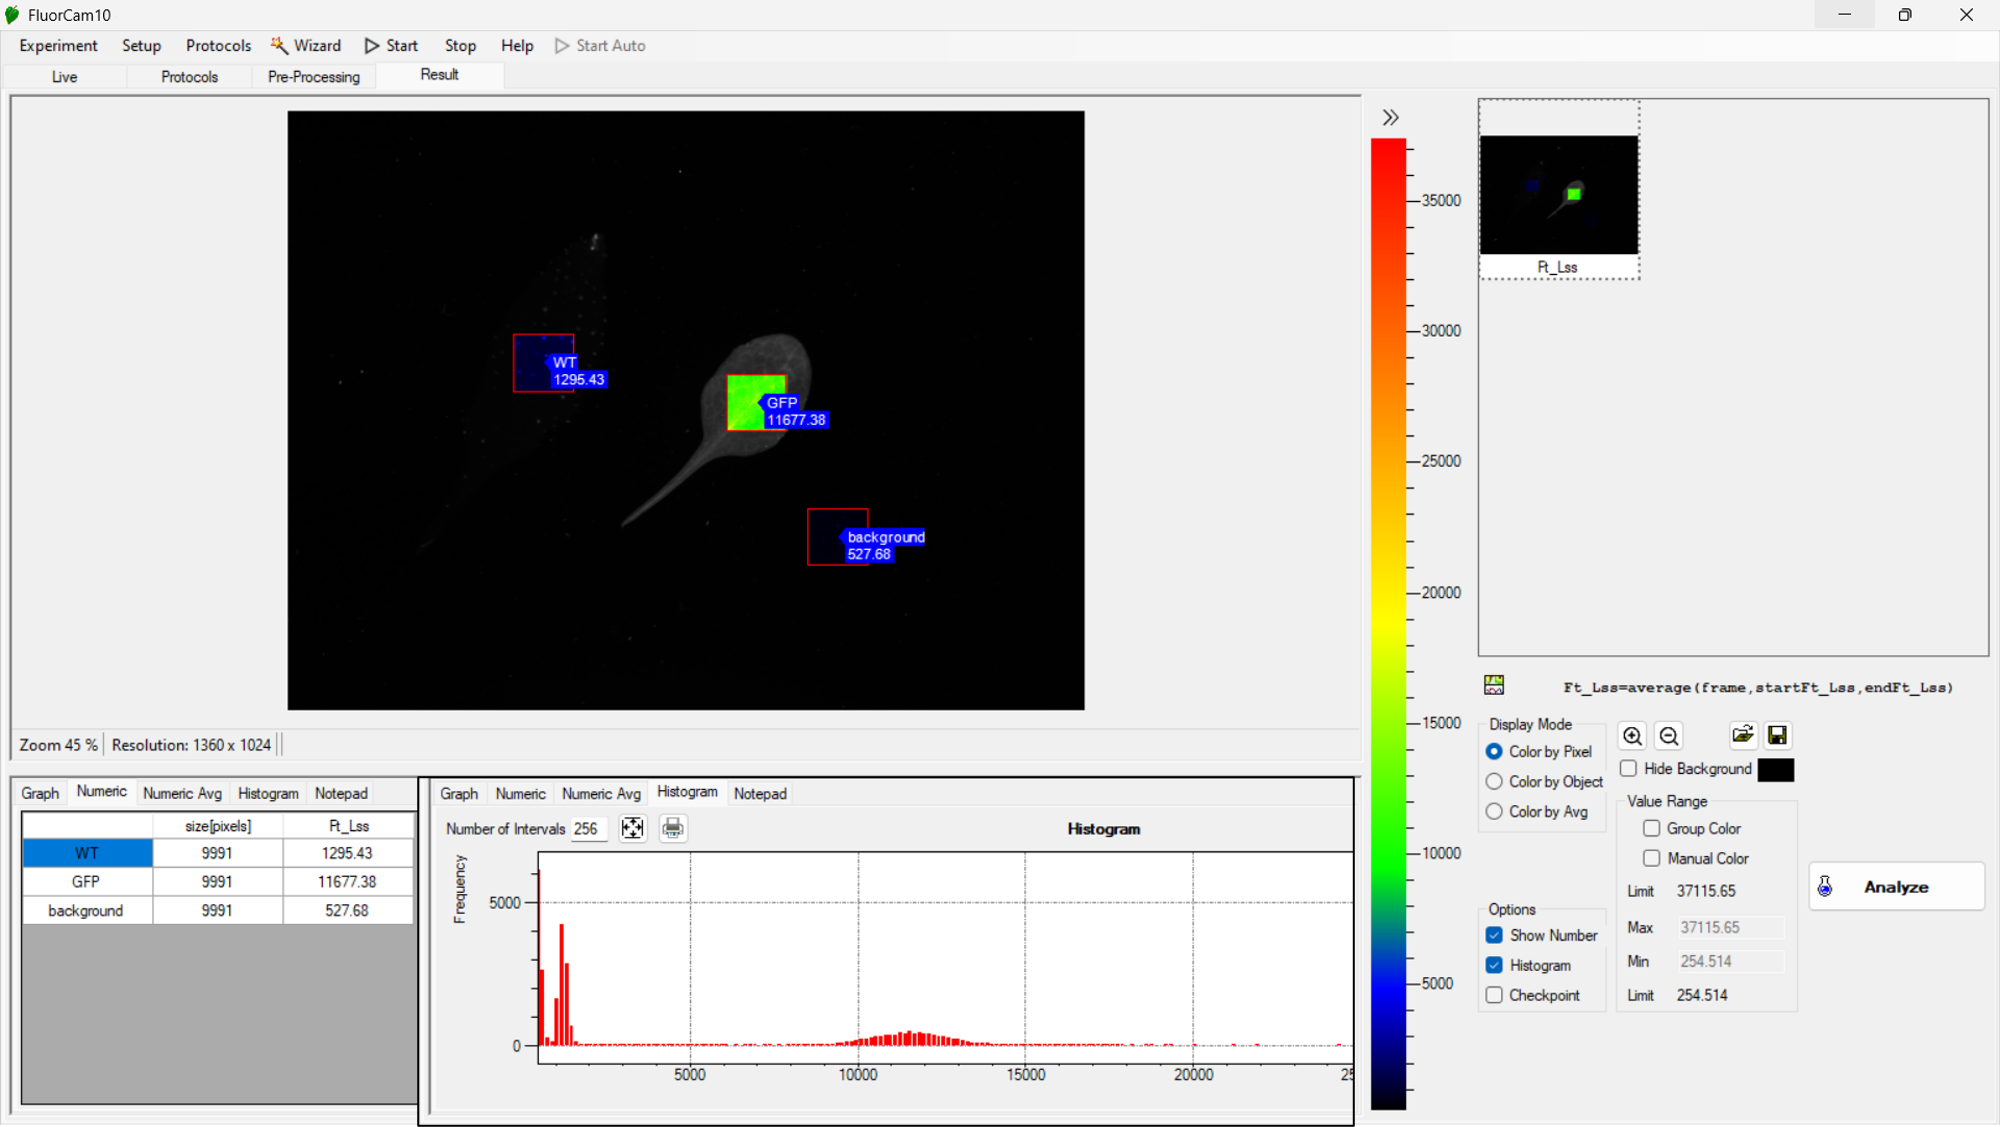Screen dimensions: 2000x1127
Task: Uncheck the Show Number option
Action: pos(1494,935)
